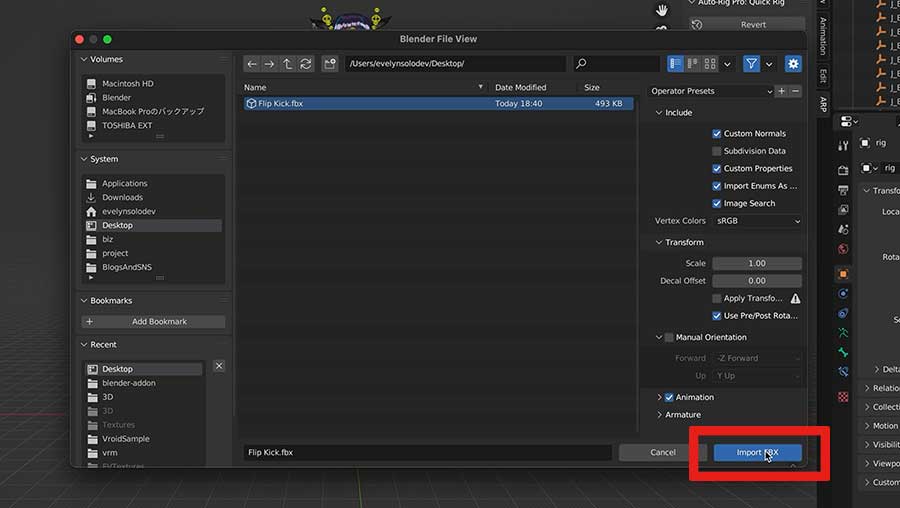
Task: Open the checkered Texture properties tab
Action: (x=843, y=397)
